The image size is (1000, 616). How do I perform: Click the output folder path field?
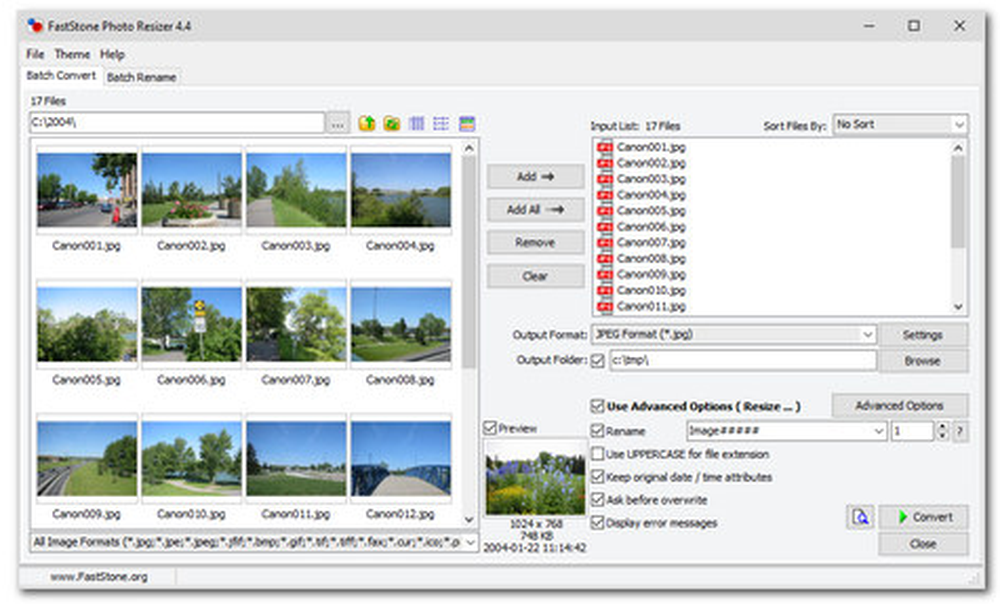coord(743,360)
